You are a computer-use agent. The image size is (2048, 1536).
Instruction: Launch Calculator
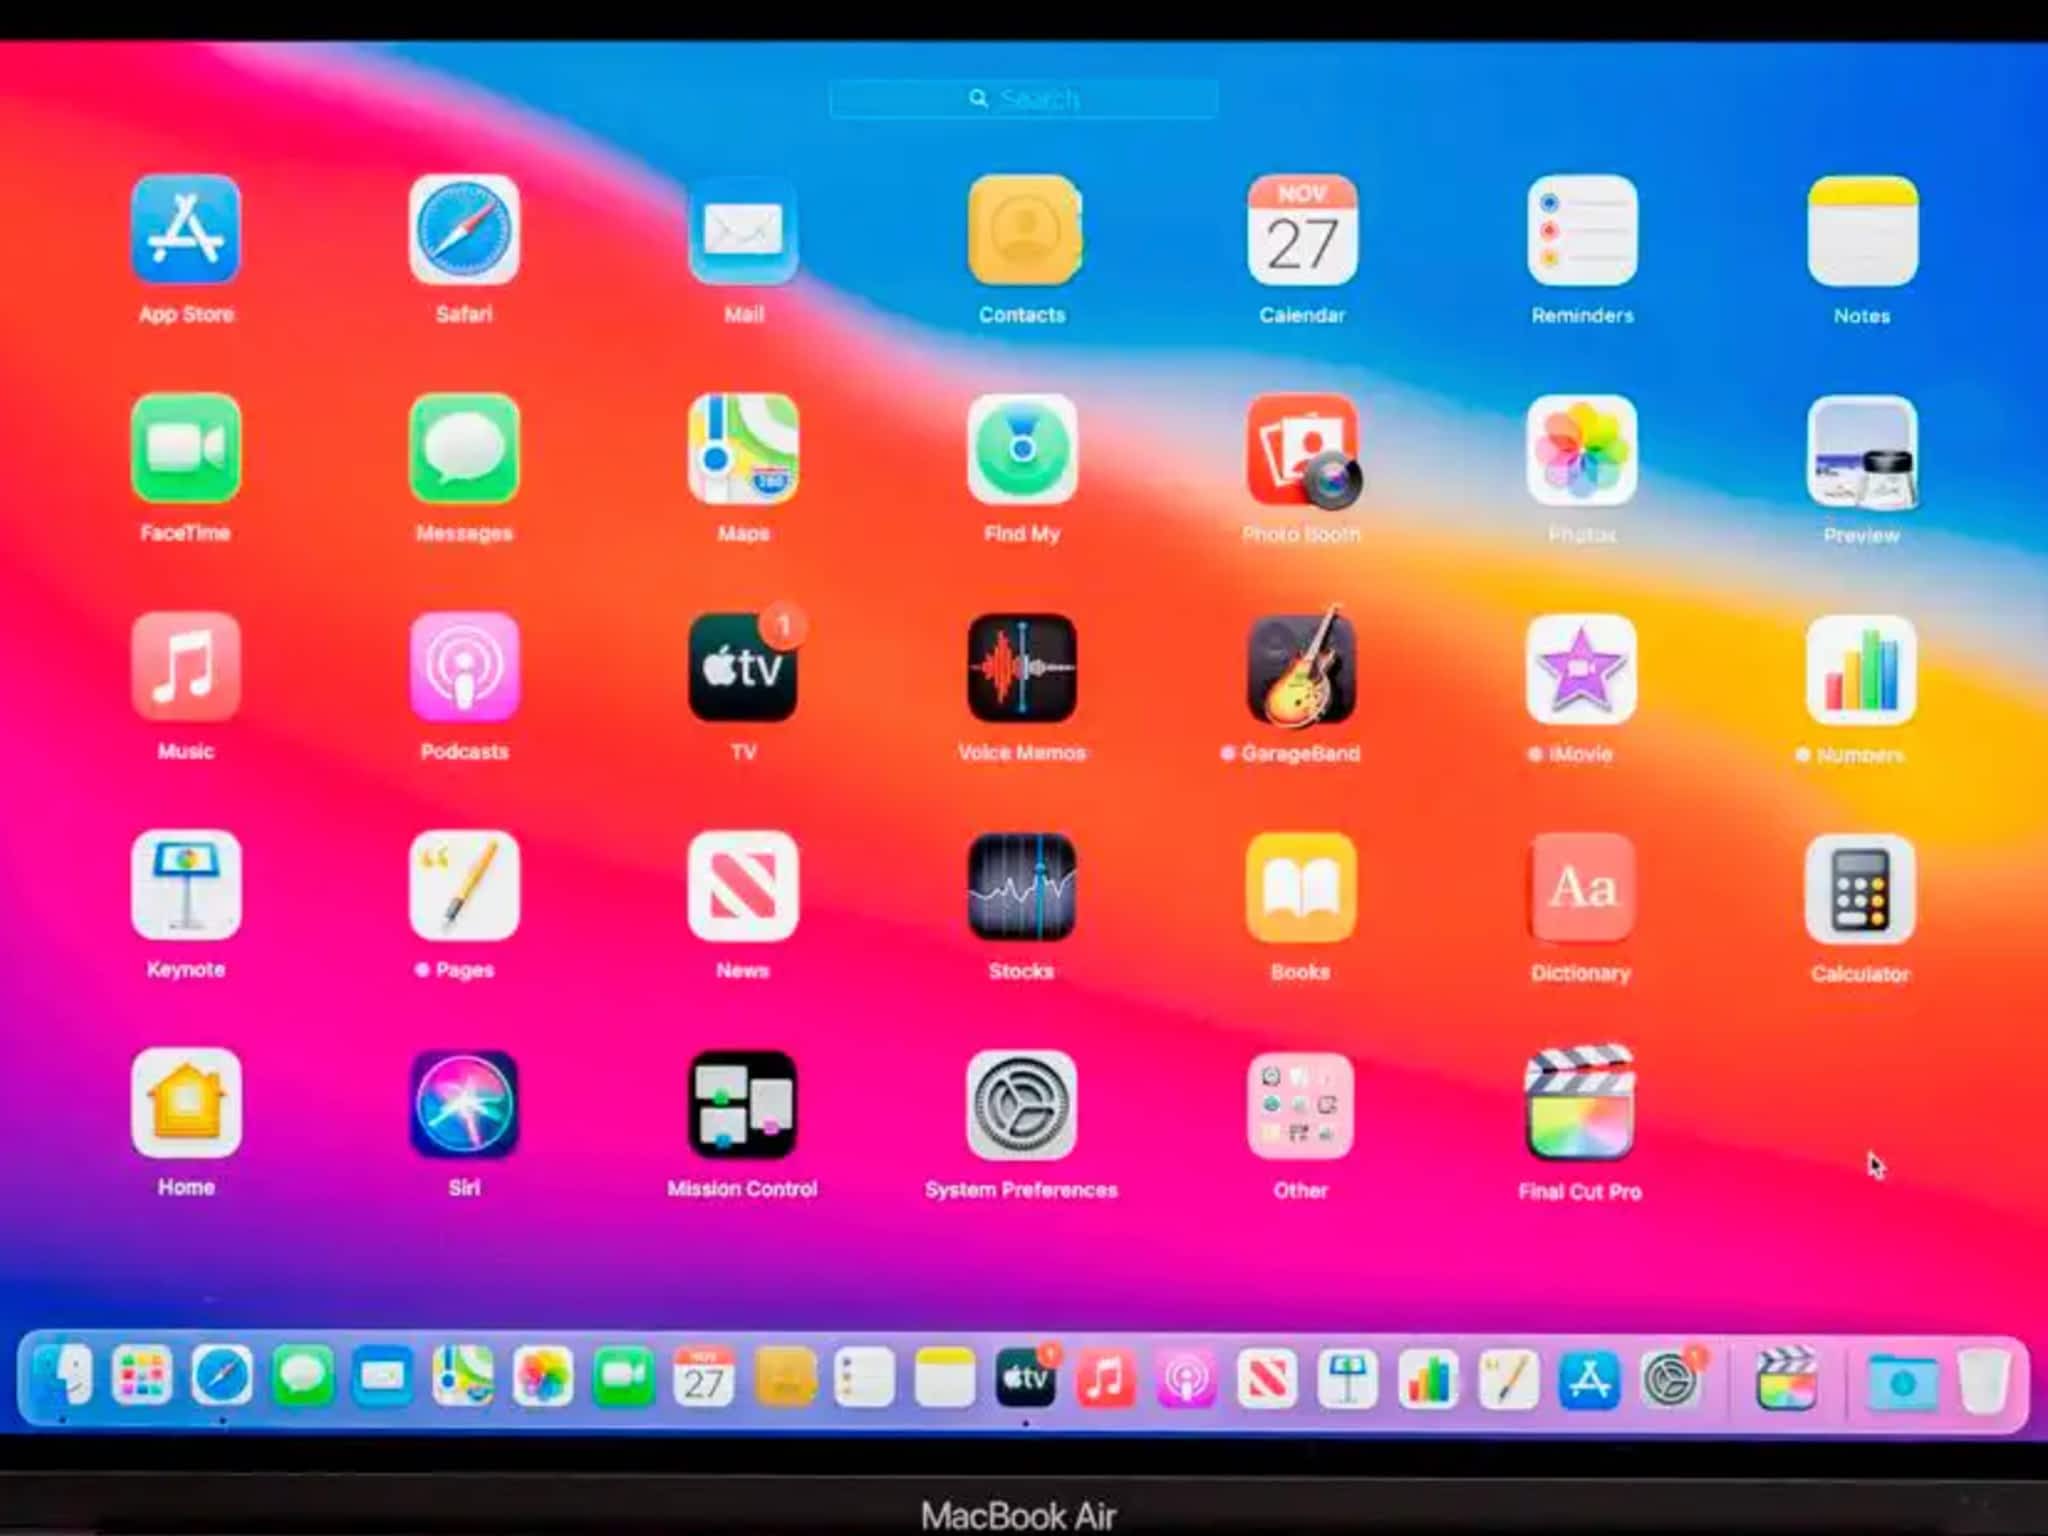click(1861, 889)
